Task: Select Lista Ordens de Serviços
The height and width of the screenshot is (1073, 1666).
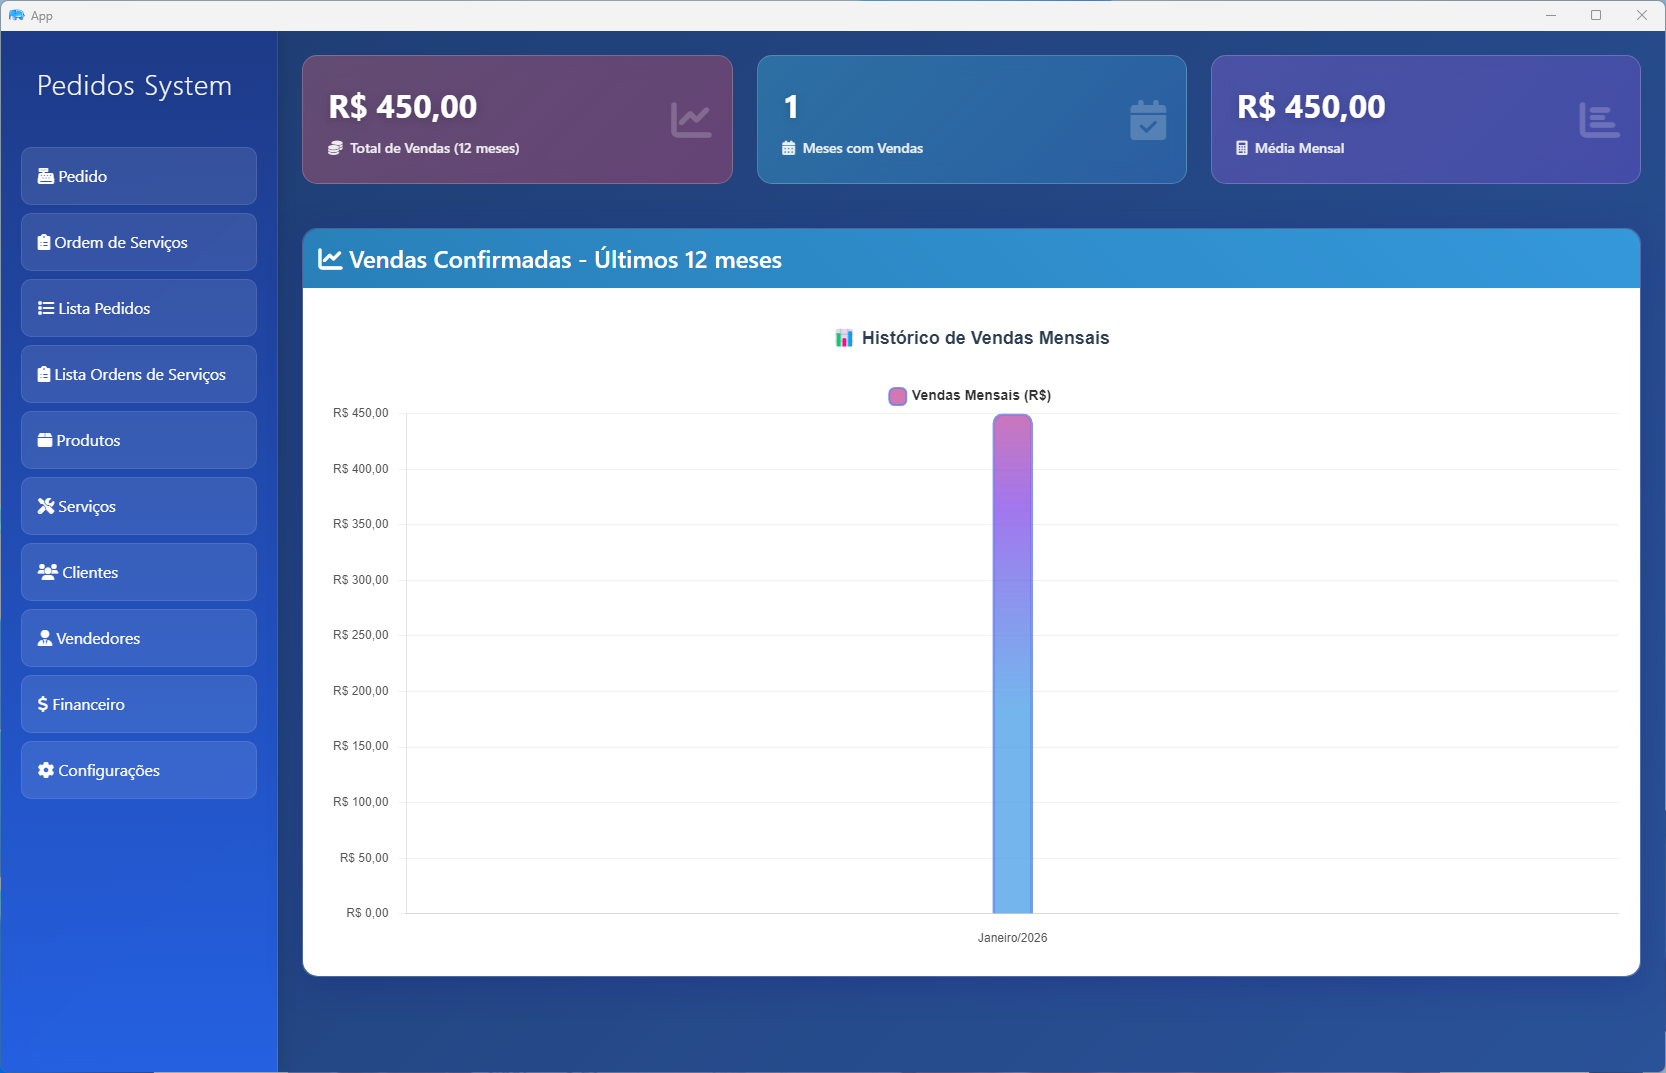Action: click(139, 374)
